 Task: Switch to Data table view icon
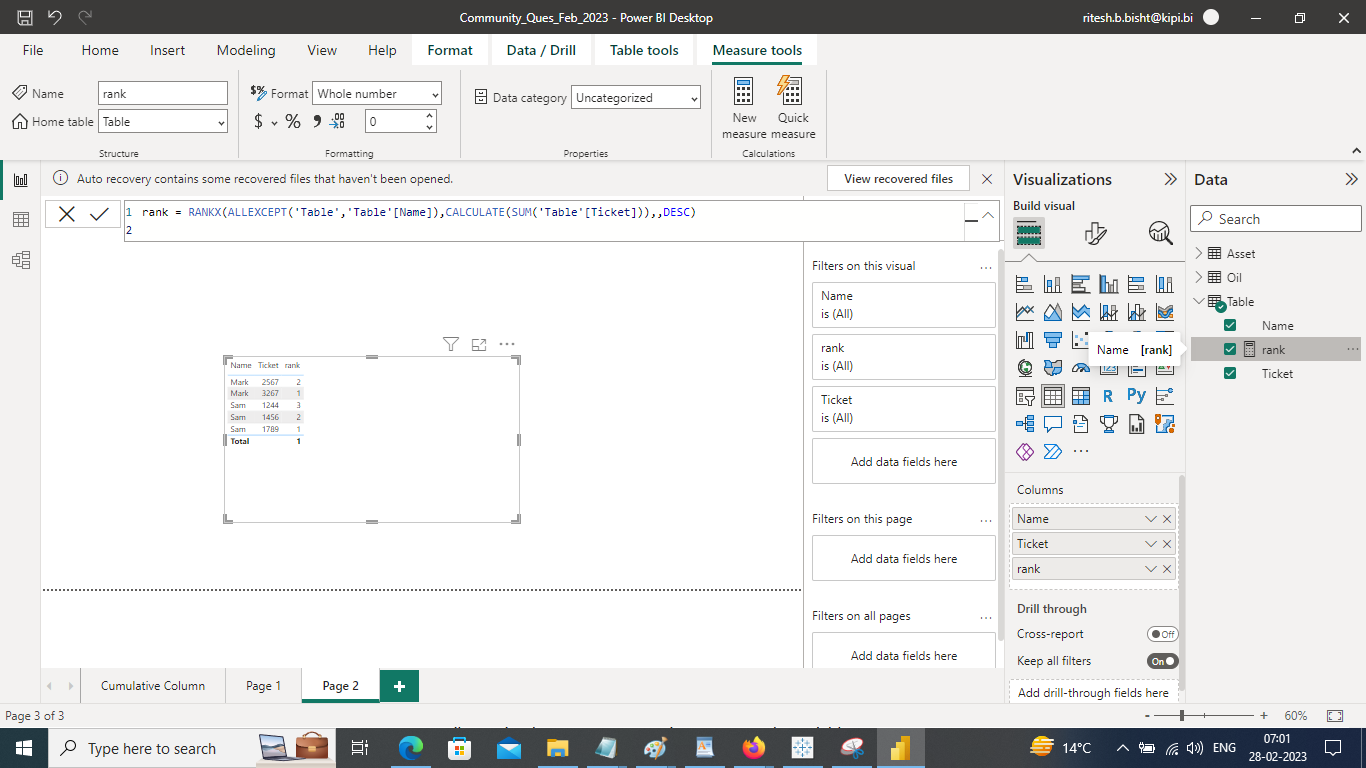21,220
